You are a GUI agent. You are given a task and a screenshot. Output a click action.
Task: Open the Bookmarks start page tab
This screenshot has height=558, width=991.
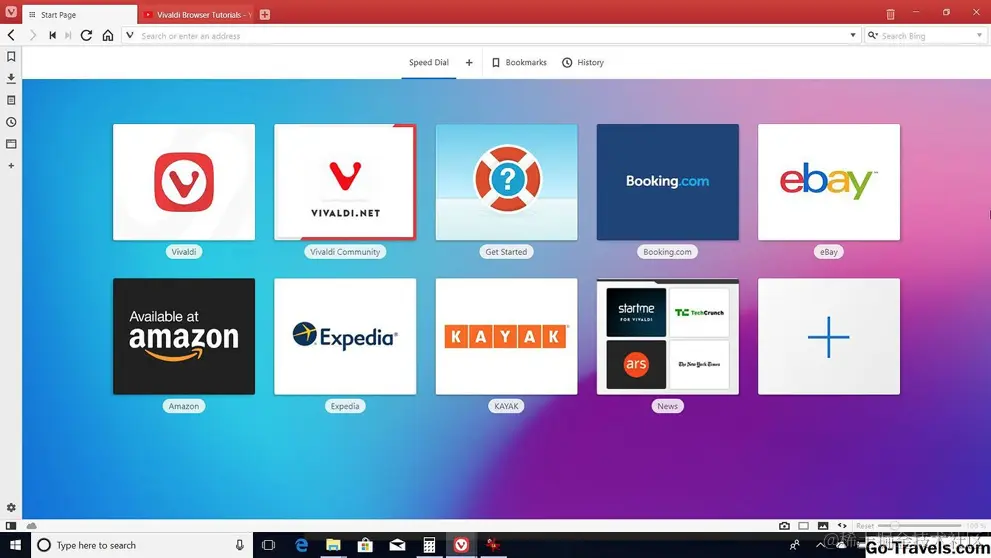pos(519,63)
